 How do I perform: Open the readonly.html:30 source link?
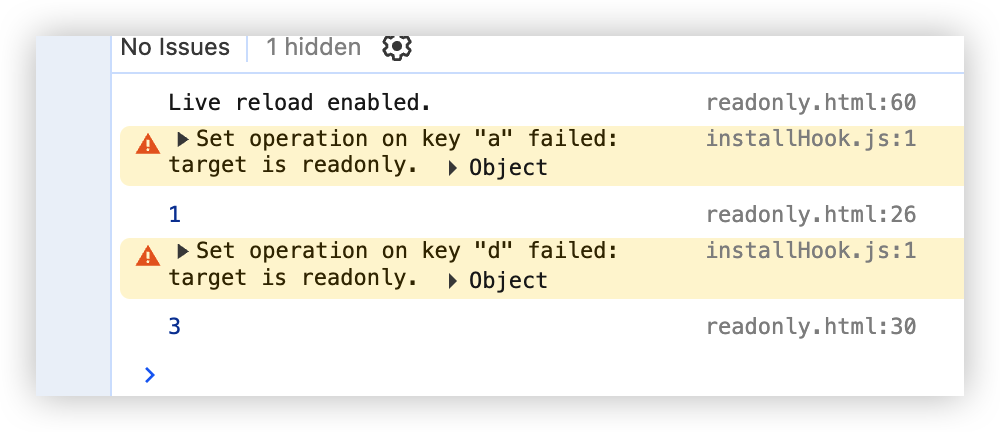(x=810, y=326)
